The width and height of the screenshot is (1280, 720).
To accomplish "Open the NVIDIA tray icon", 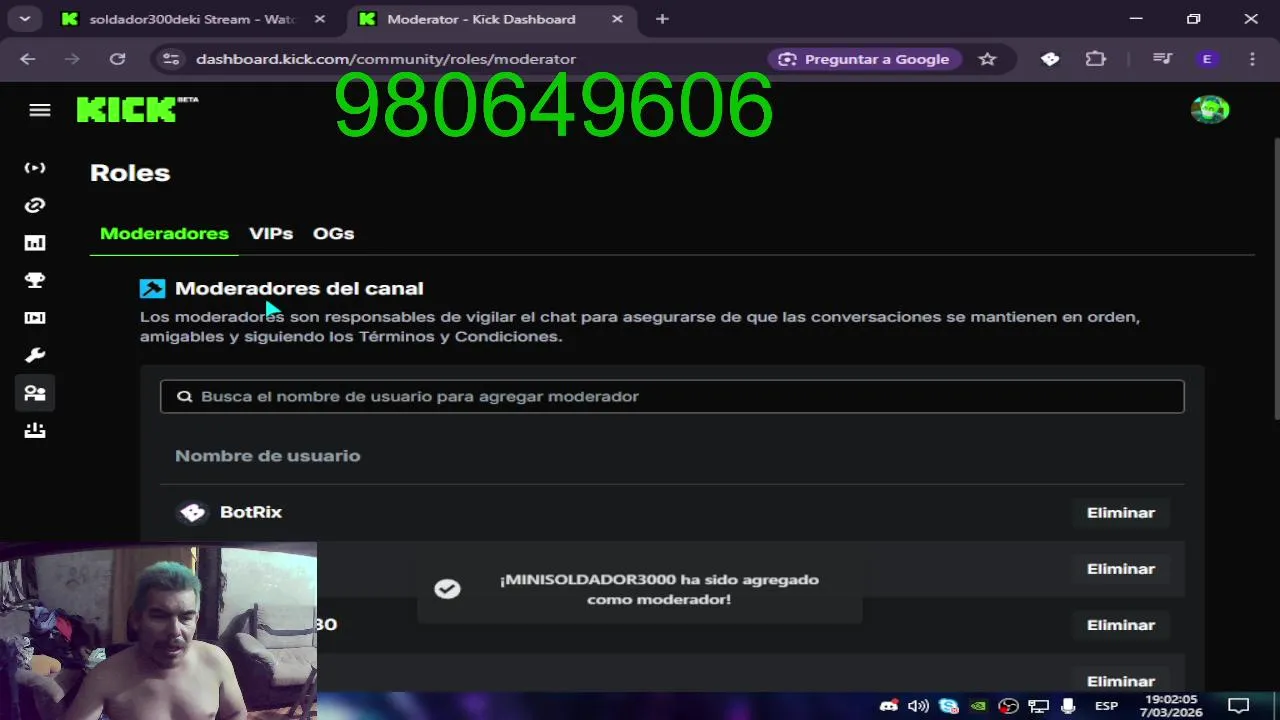I will 979,706.
